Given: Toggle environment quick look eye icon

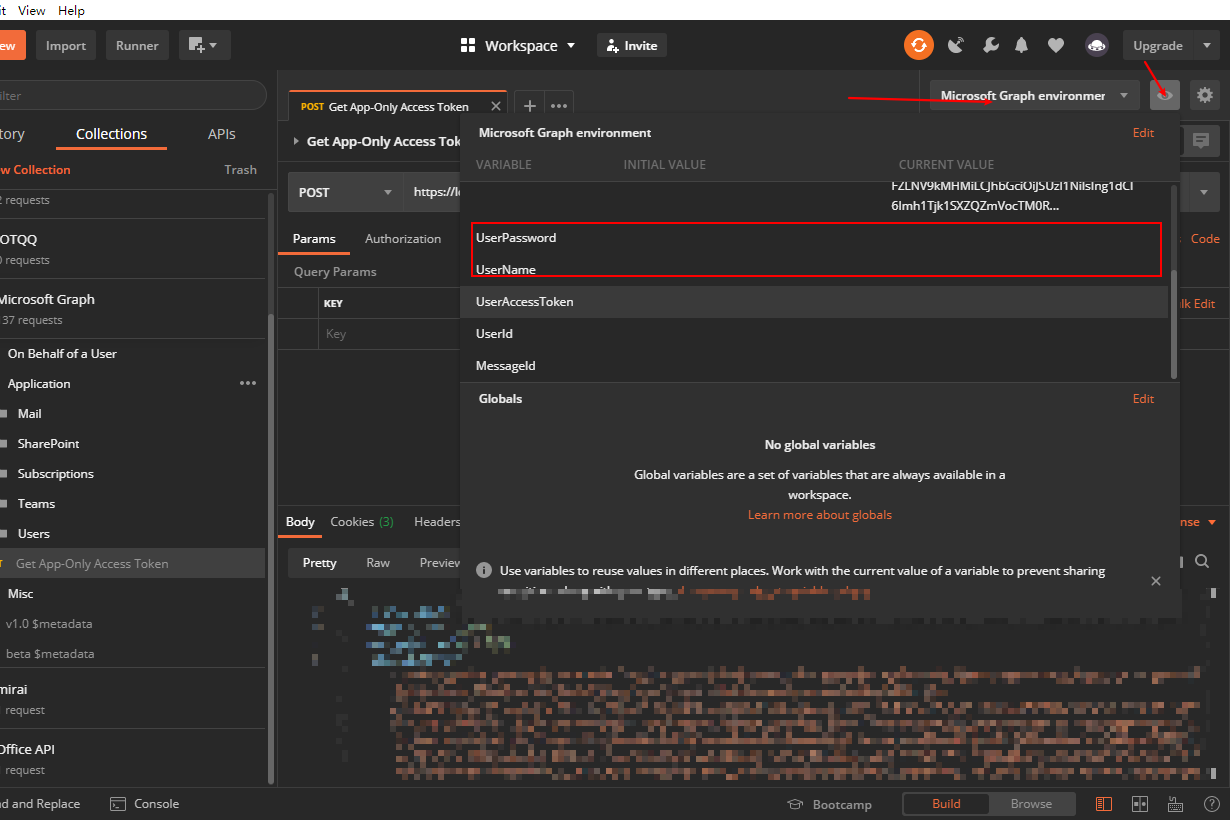Looking at the screenshot, I should pyautogui.click(x=1165, y=95).
